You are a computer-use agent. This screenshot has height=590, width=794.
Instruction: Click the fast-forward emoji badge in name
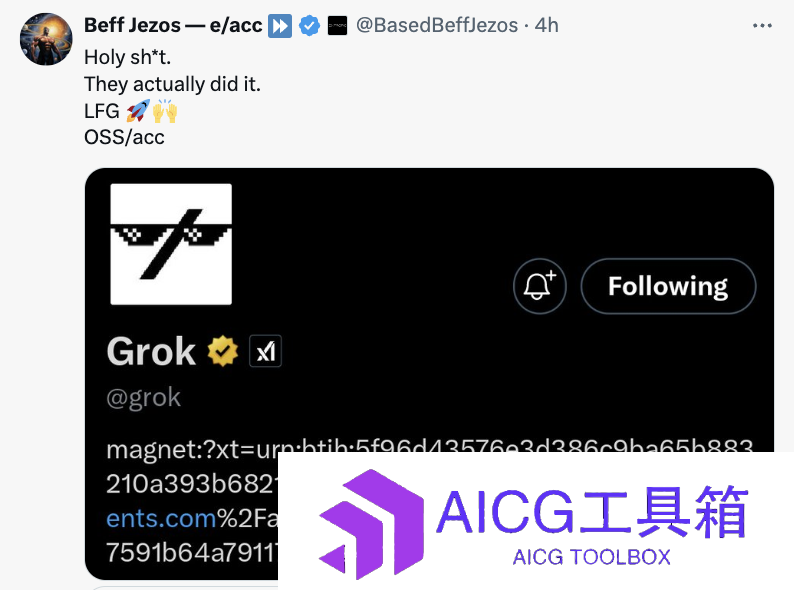(x=280, y=26)
